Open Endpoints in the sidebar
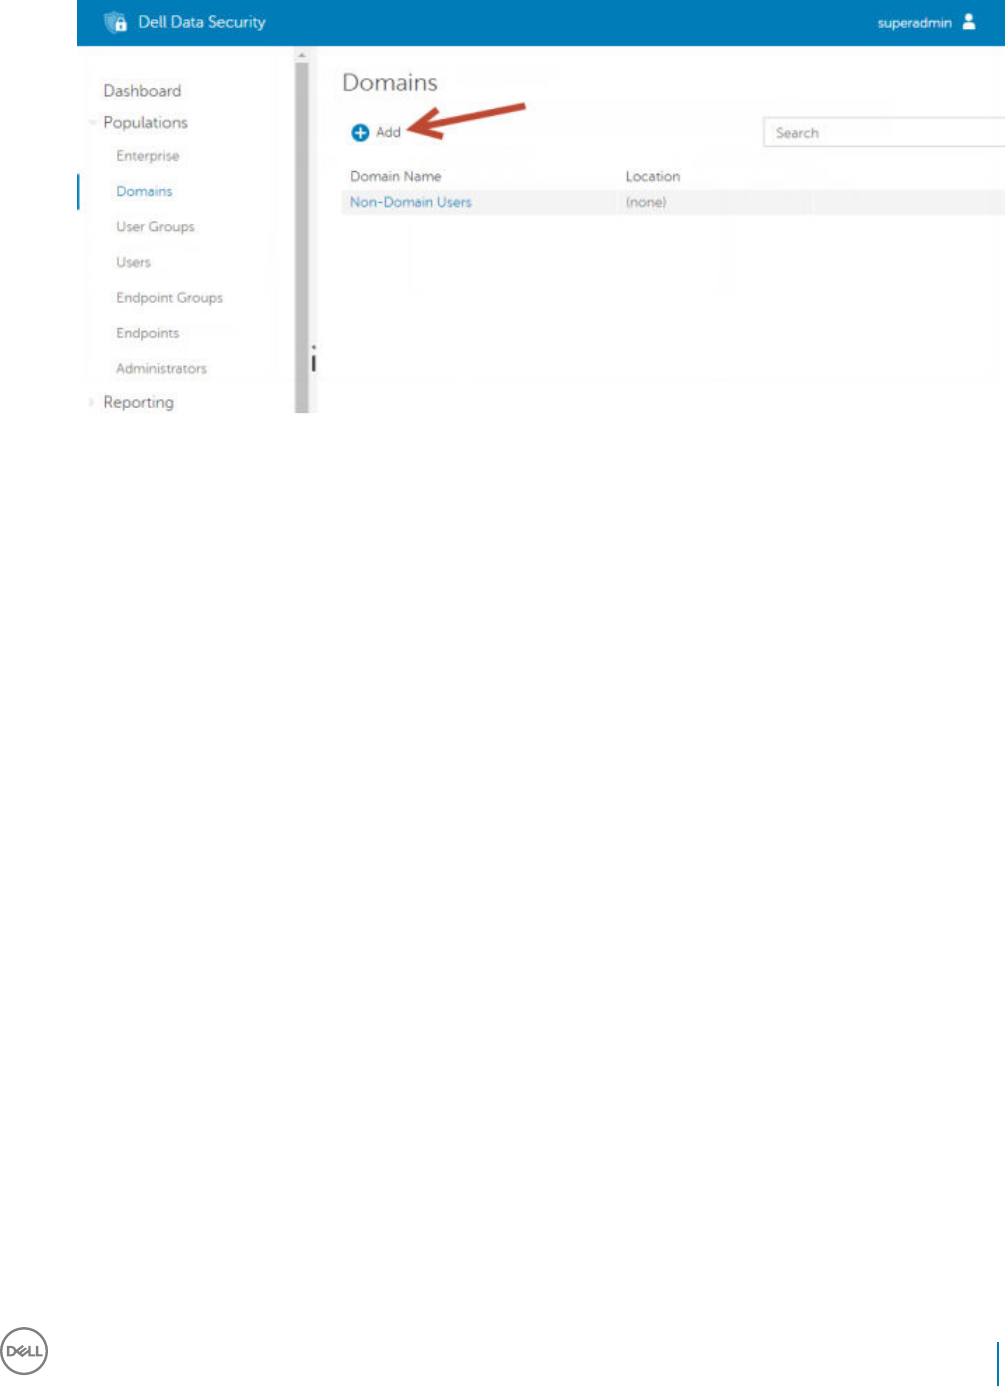This screenshot has width=1005, height=1387. 147,333
